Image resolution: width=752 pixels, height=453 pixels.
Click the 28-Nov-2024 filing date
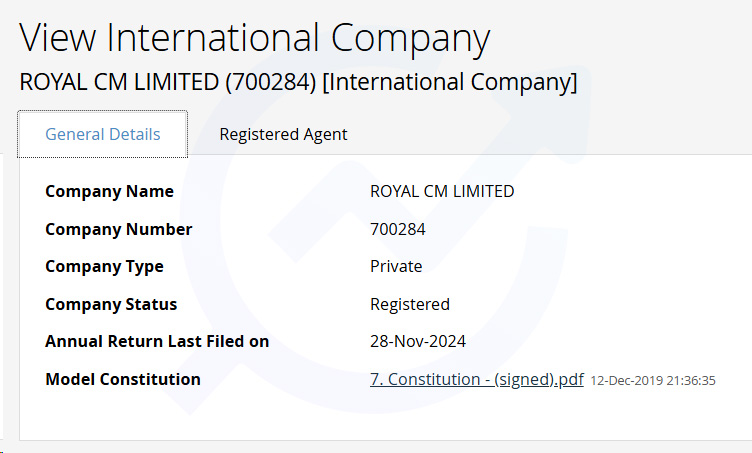[418, 341]
